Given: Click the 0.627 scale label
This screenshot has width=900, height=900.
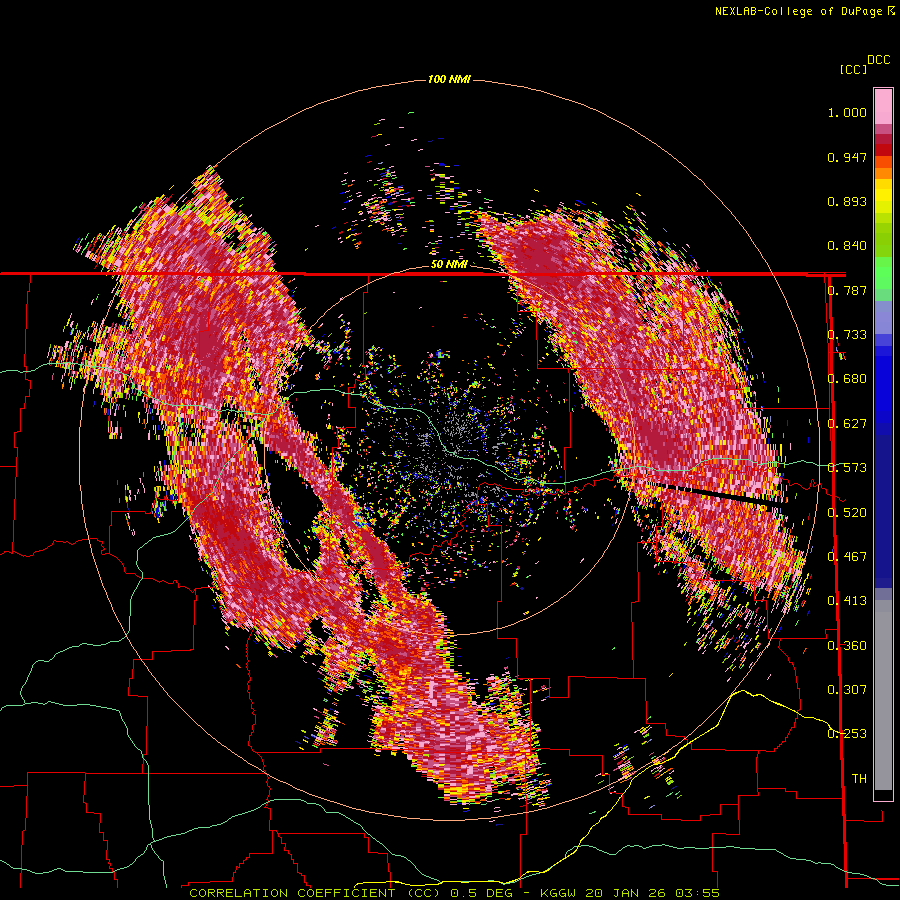Looking at the screenshot, I should (847, 424).
